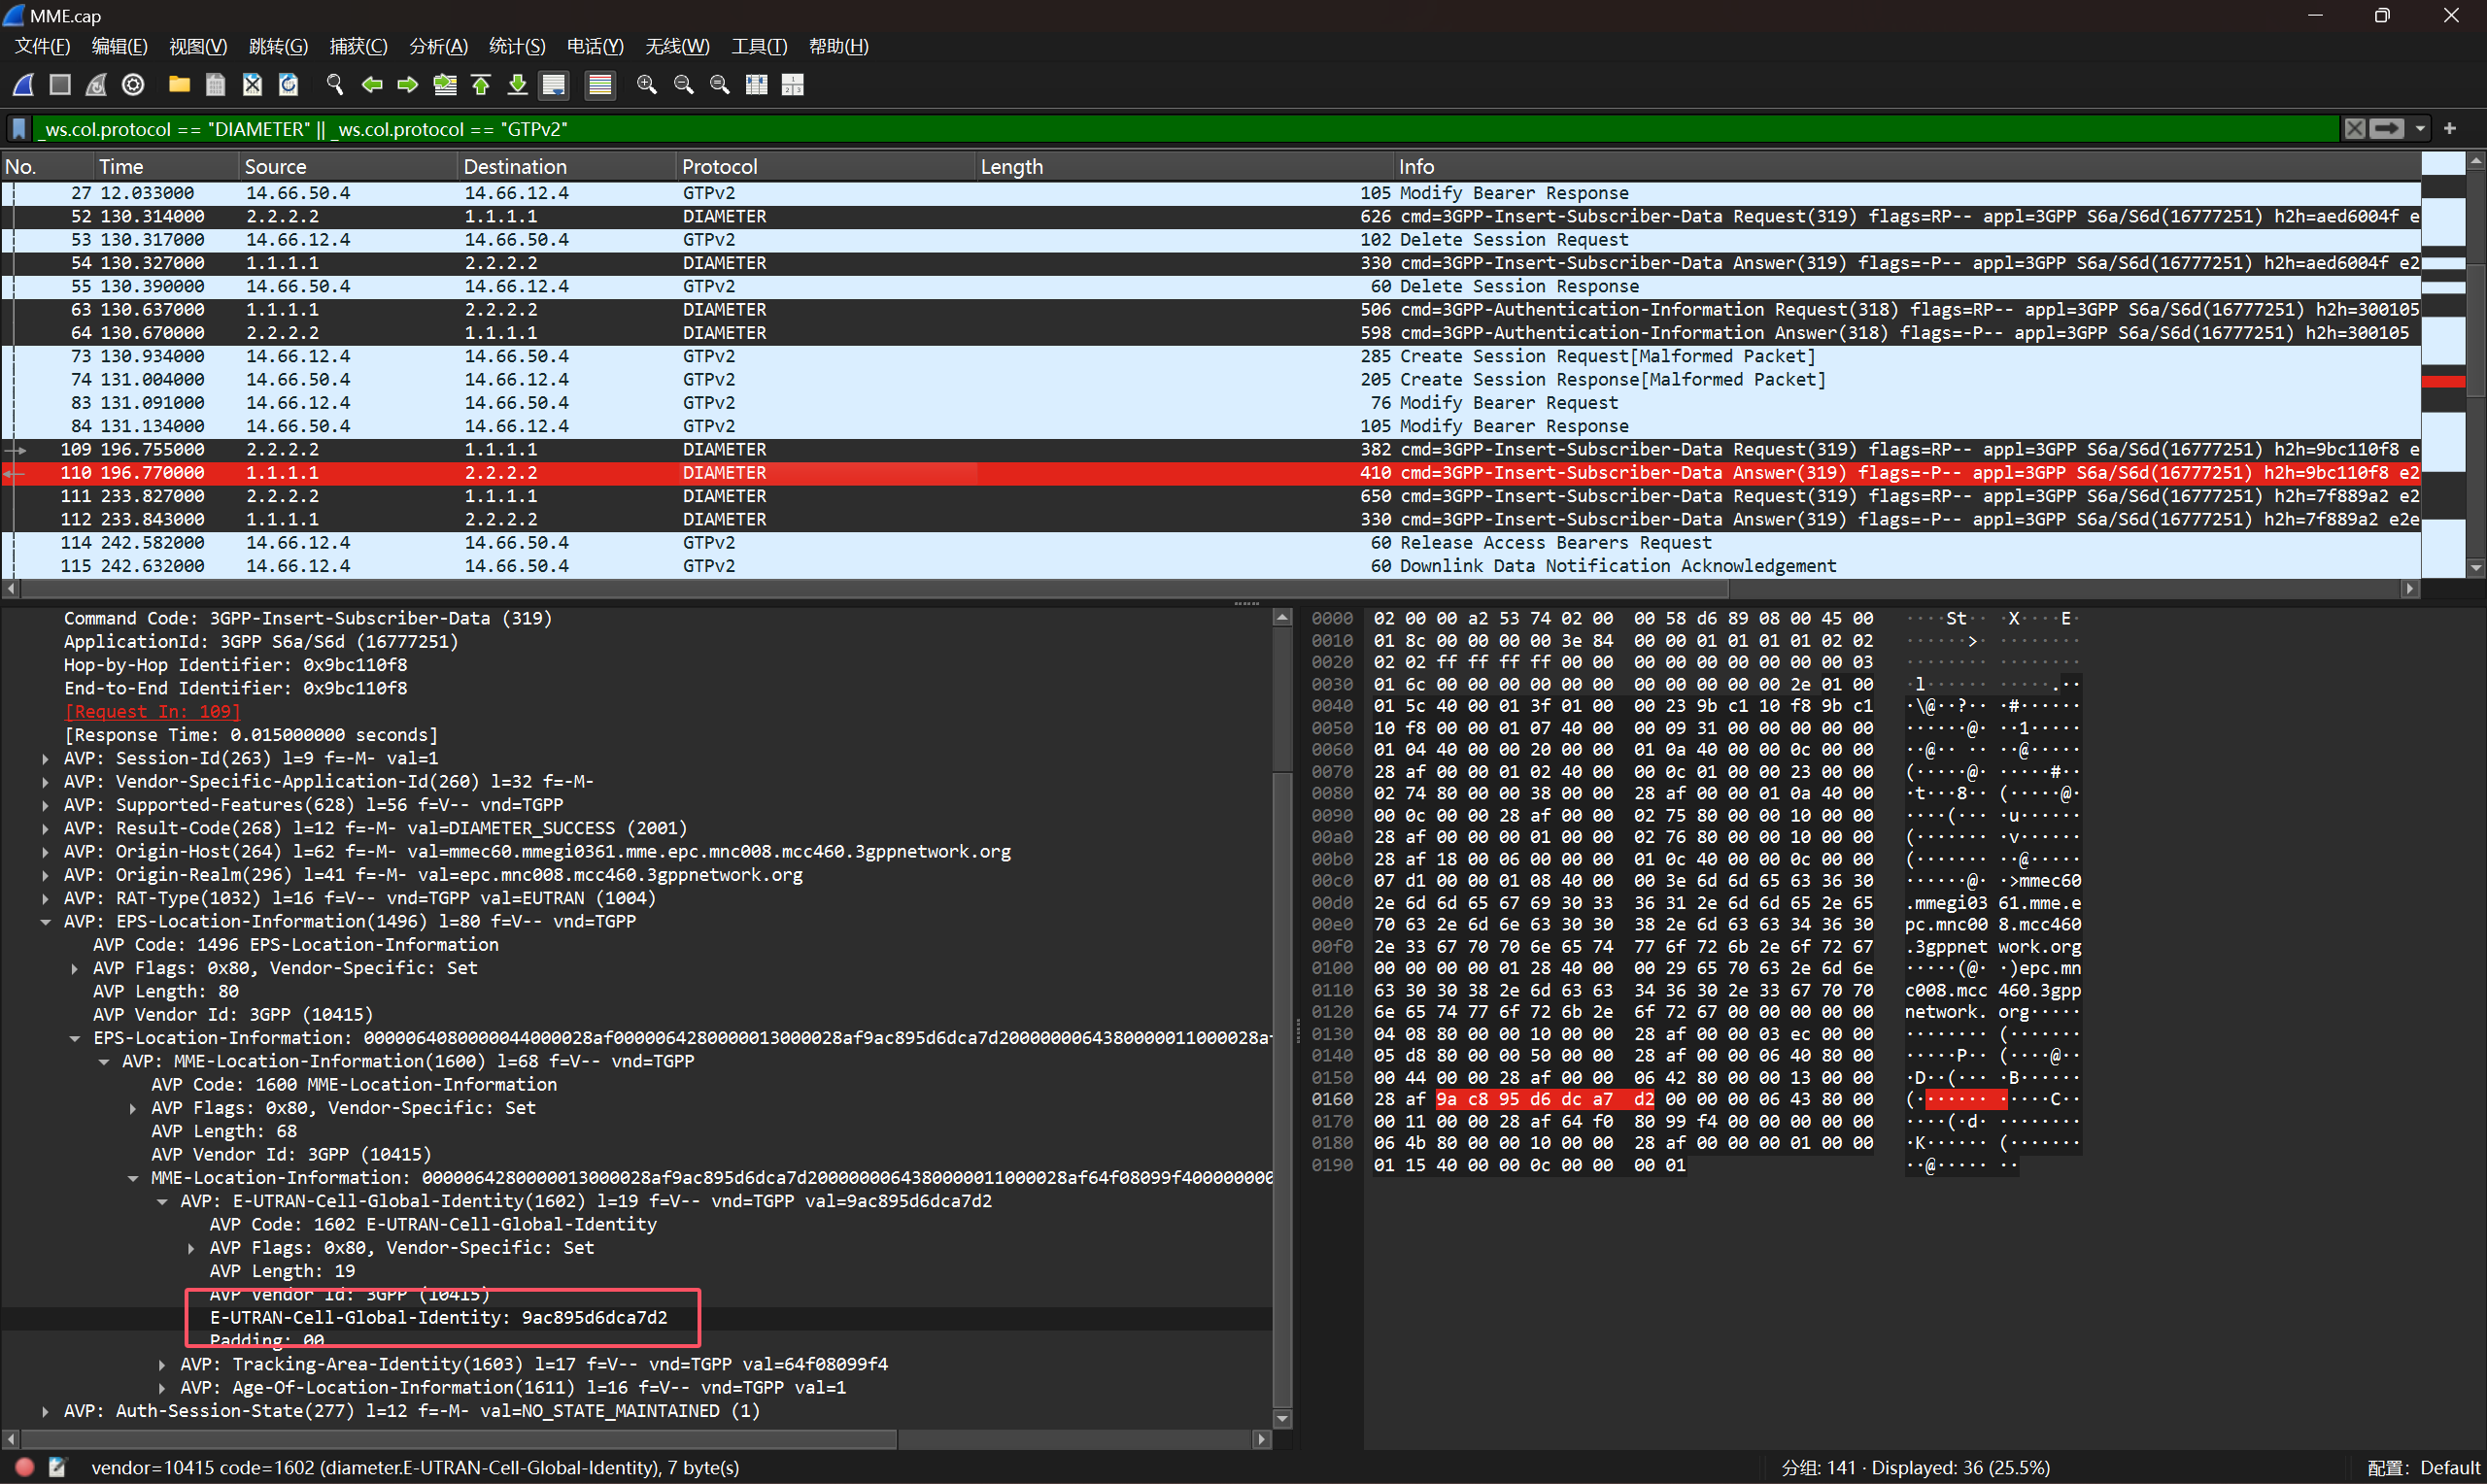Screen dimensions: 2487x1484
Task: Stop the running capture
Action: (x=60, y=85)
